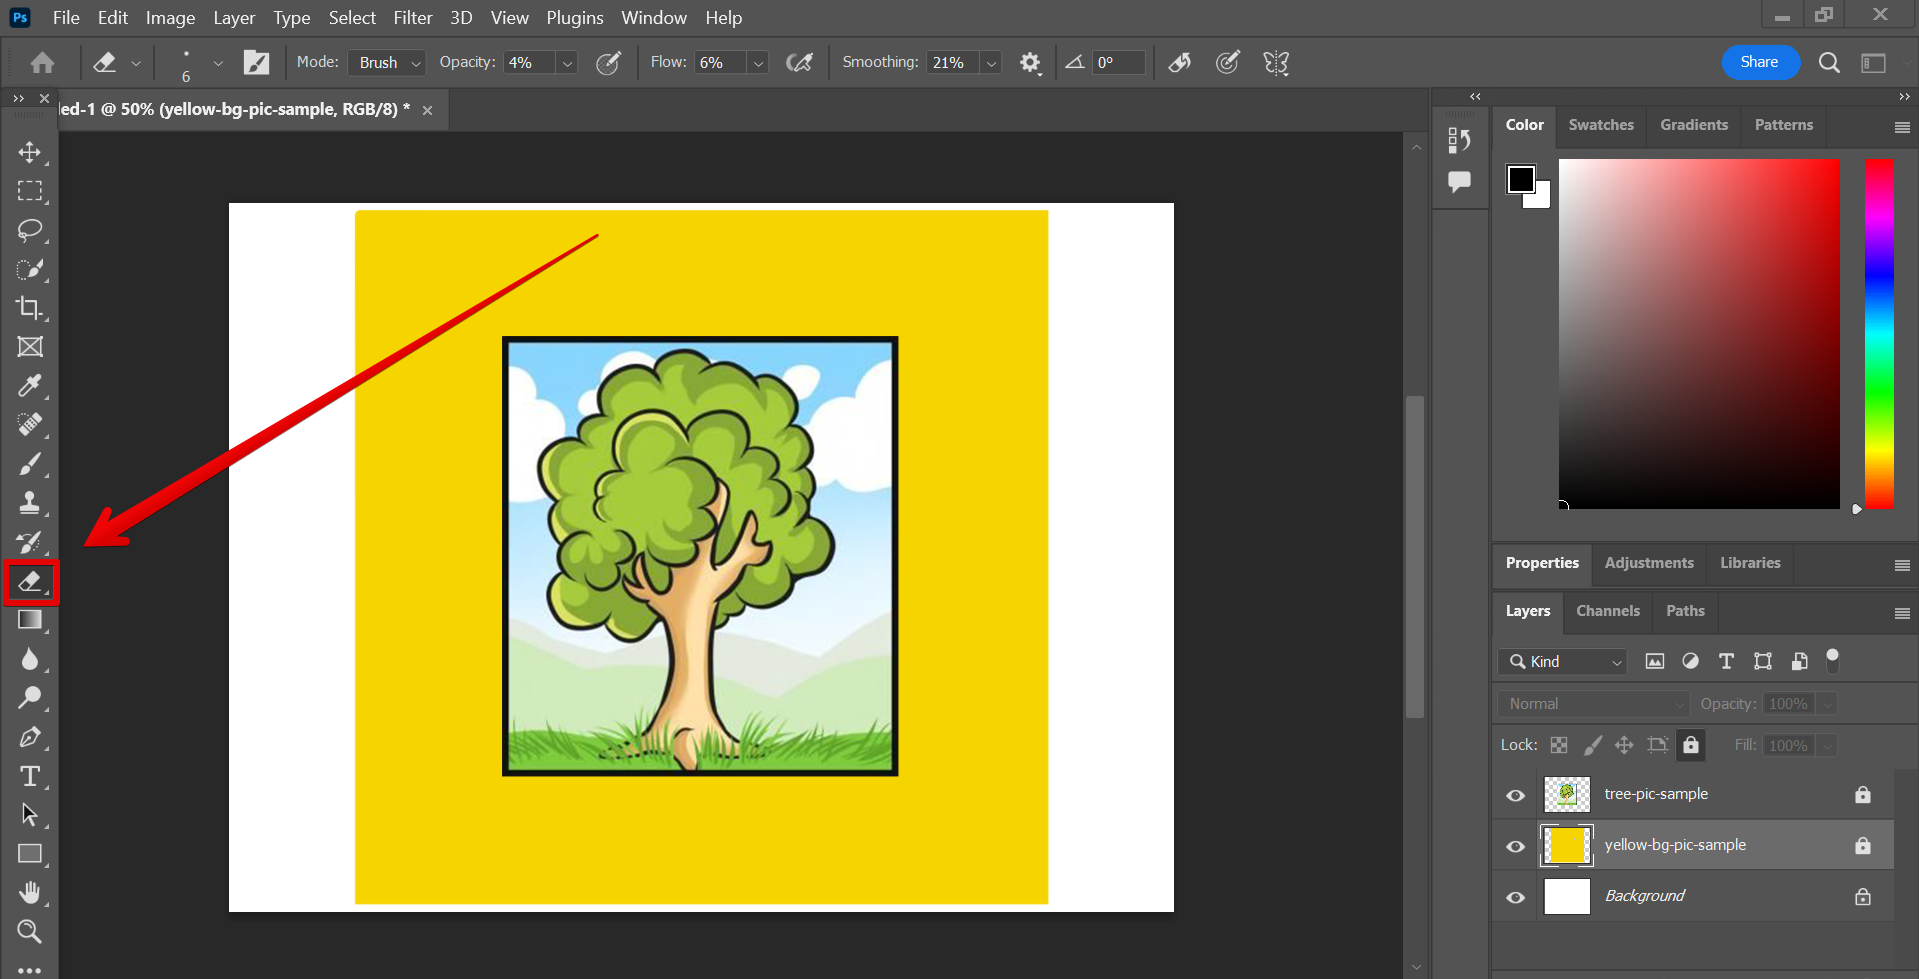Hide the Background layer
This screenshot has height=979, width=1919.
coord(1515,897)
